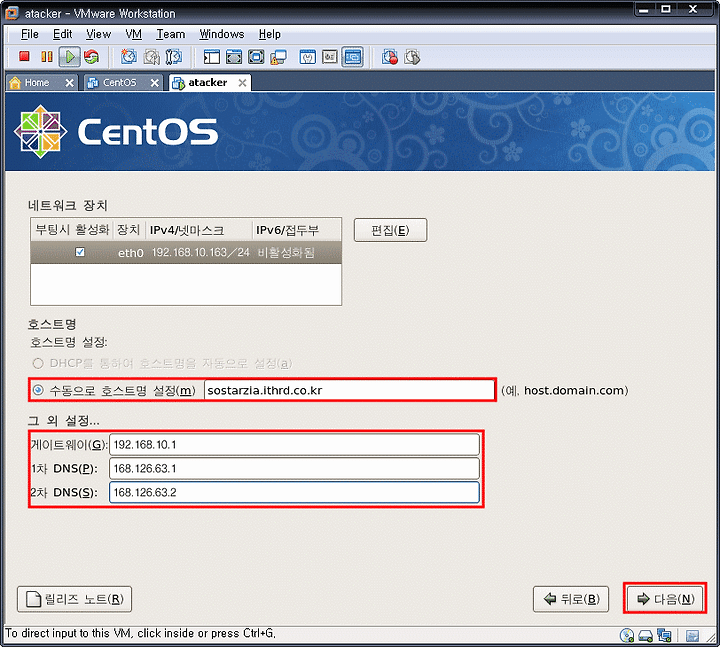Screen dimensions: 720x647
Task: Click the hostname field with sostarzia.ithrd.co.kr
Action: (349, 390)
